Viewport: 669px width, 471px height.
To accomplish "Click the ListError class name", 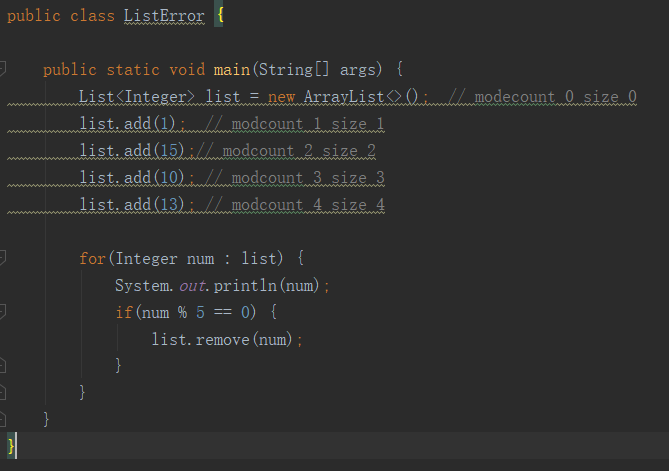I will pos(164,16).
